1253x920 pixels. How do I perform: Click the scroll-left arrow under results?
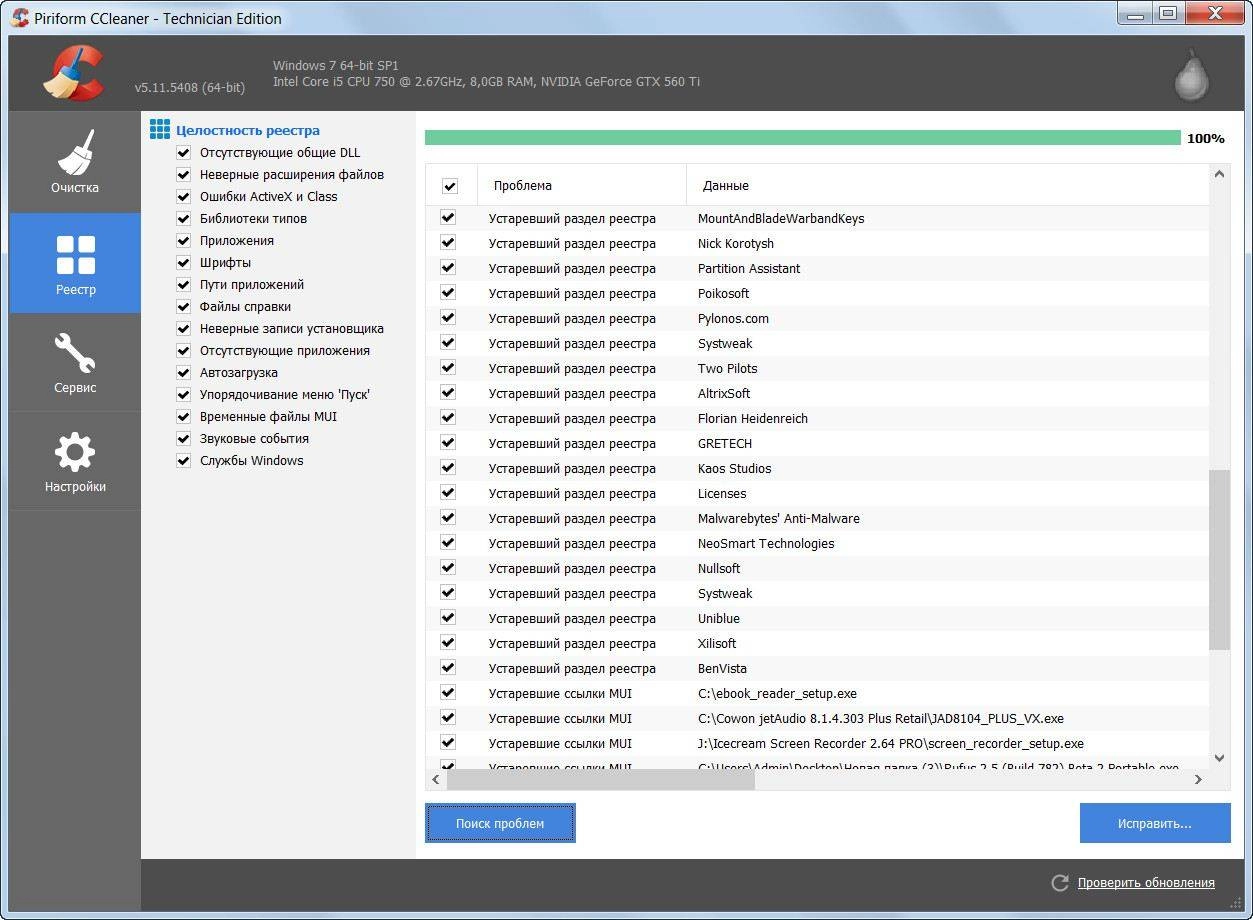pyautogui.click(x=436, y=779)
